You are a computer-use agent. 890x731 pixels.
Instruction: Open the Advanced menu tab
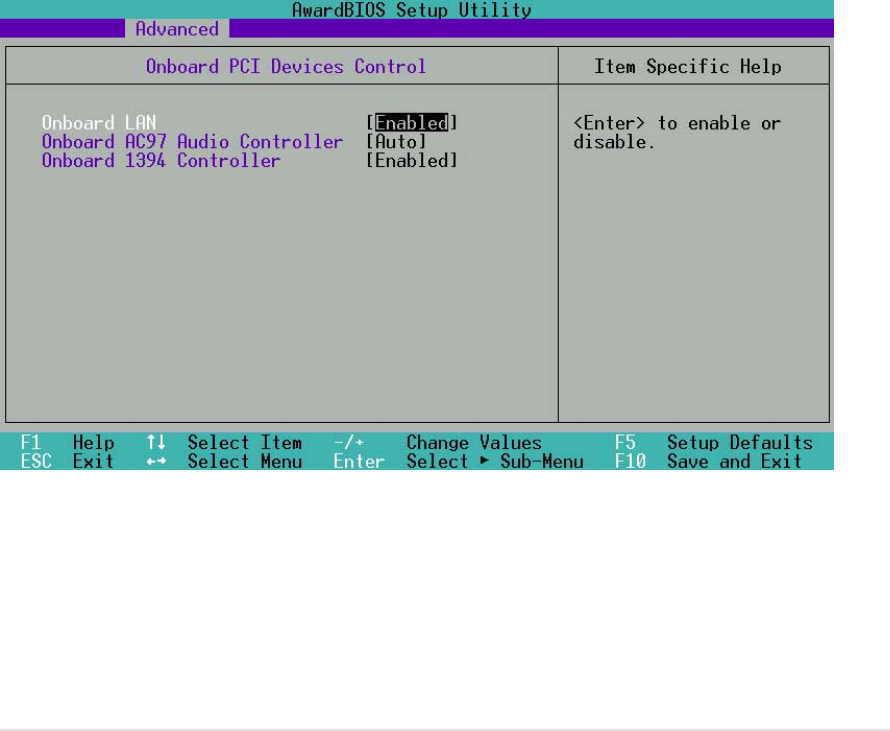[x=177, y=29]
